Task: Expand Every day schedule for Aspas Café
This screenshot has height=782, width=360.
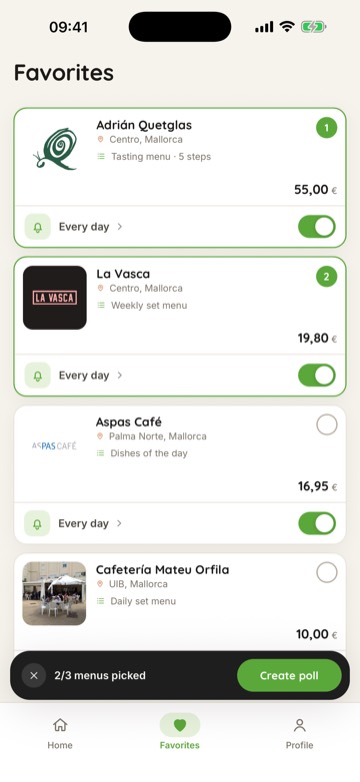Action: 90,524
